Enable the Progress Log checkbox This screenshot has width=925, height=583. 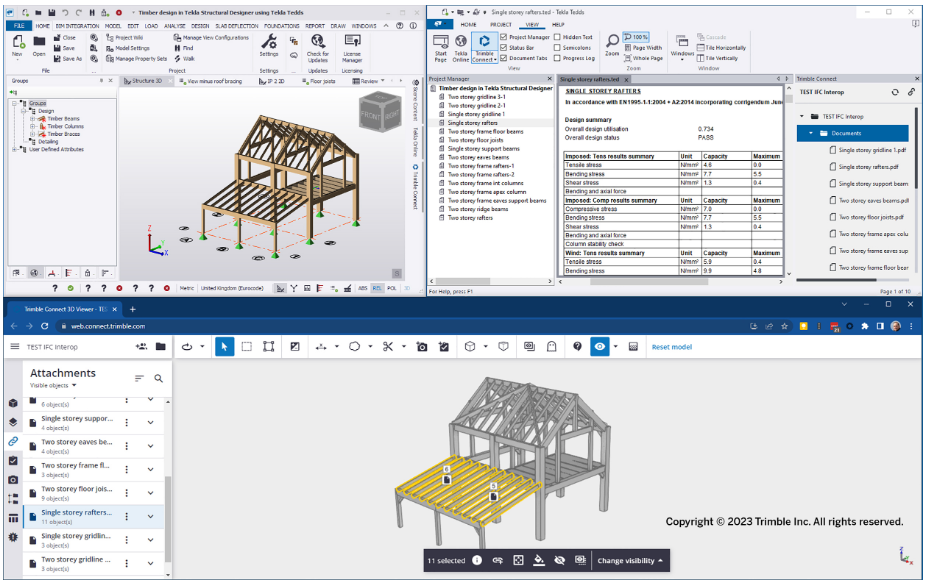[x=557, y=56]
